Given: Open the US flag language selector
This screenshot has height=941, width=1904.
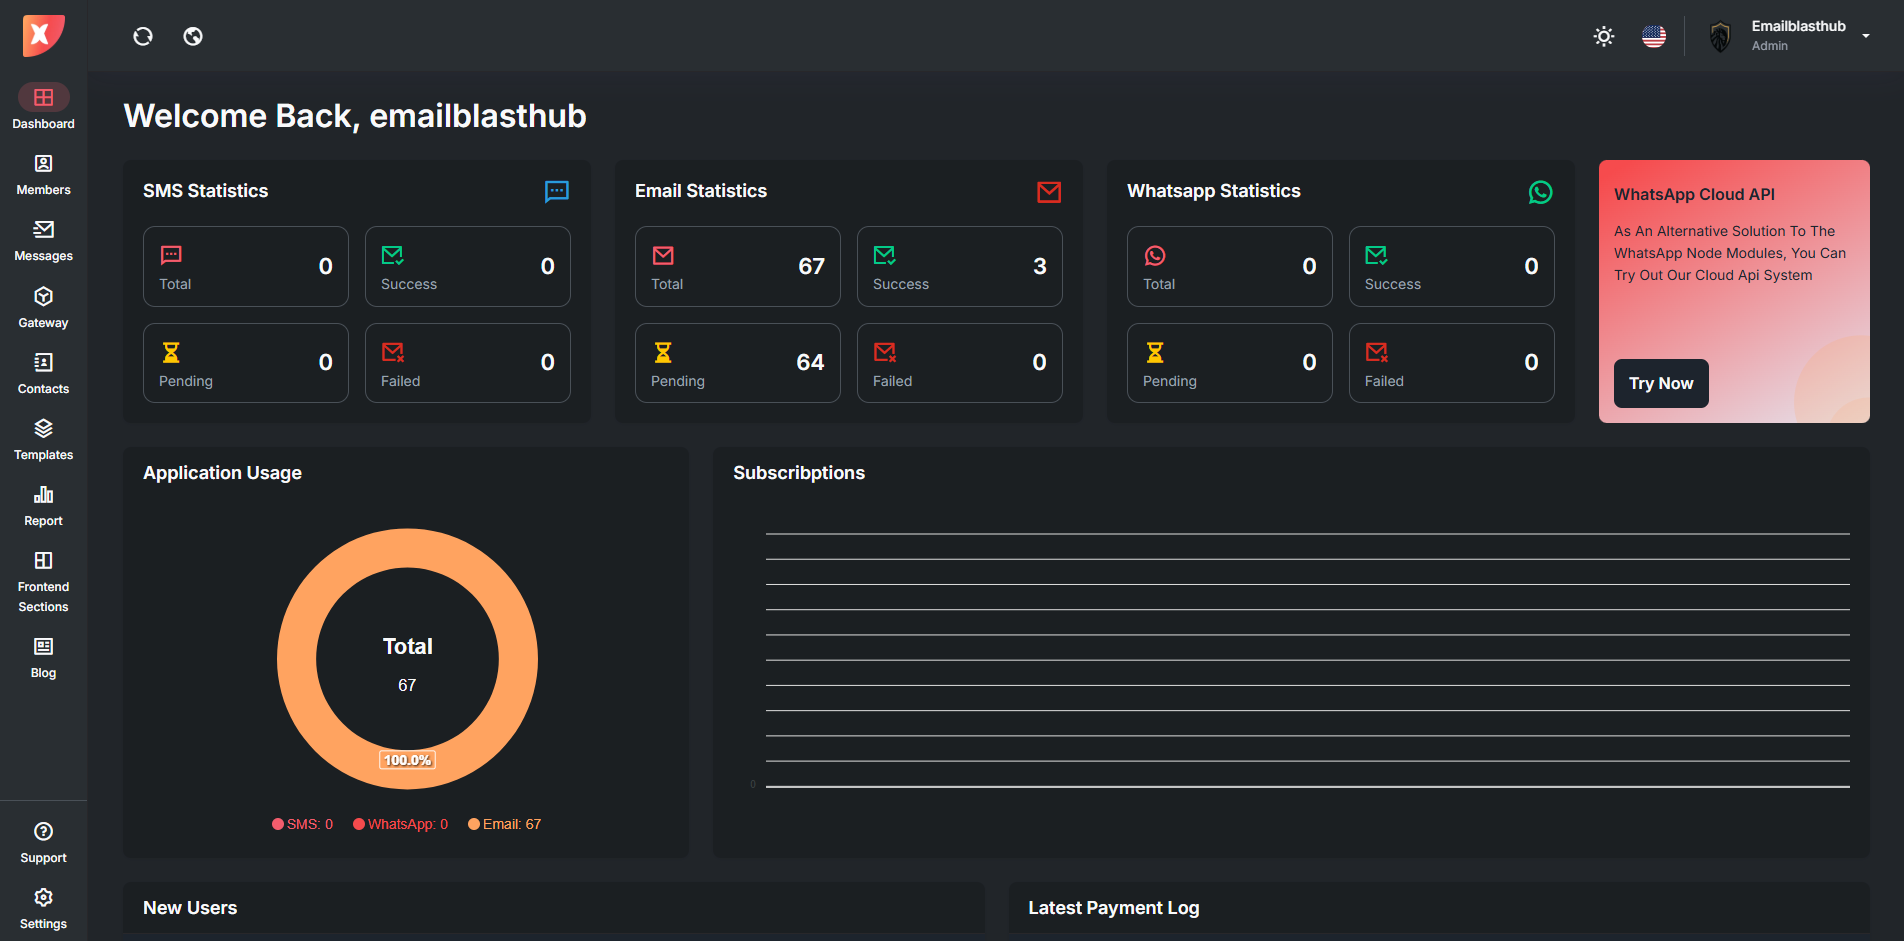Looking at the screenshot, I should click(x=1654, y=37).
